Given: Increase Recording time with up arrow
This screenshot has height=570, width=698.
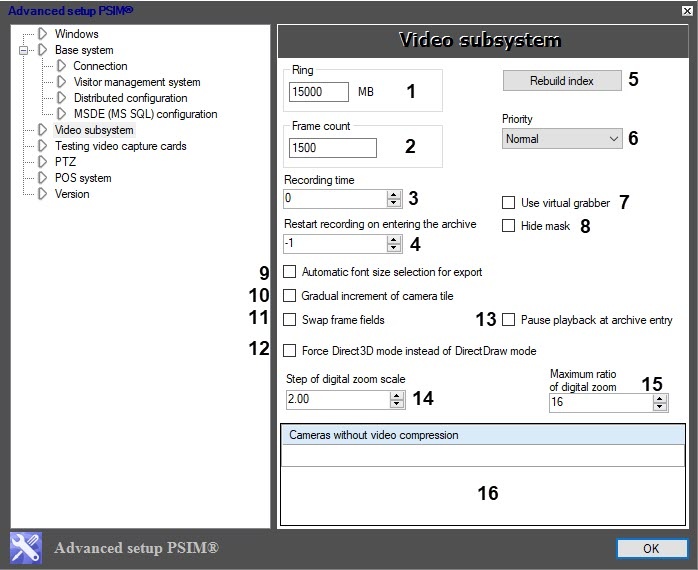Looking at the screenshot, I should (x=394, y=195).
